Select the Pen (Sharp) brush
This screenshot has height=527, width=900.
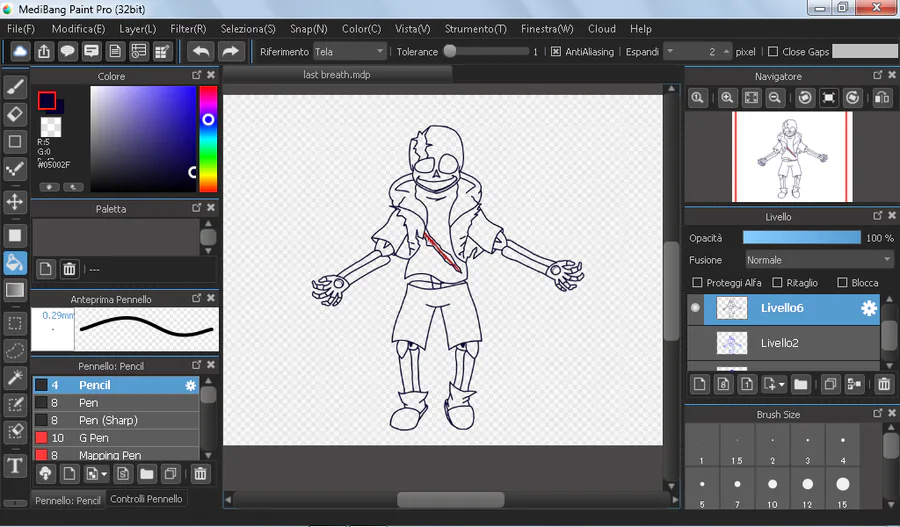(115, 420)
